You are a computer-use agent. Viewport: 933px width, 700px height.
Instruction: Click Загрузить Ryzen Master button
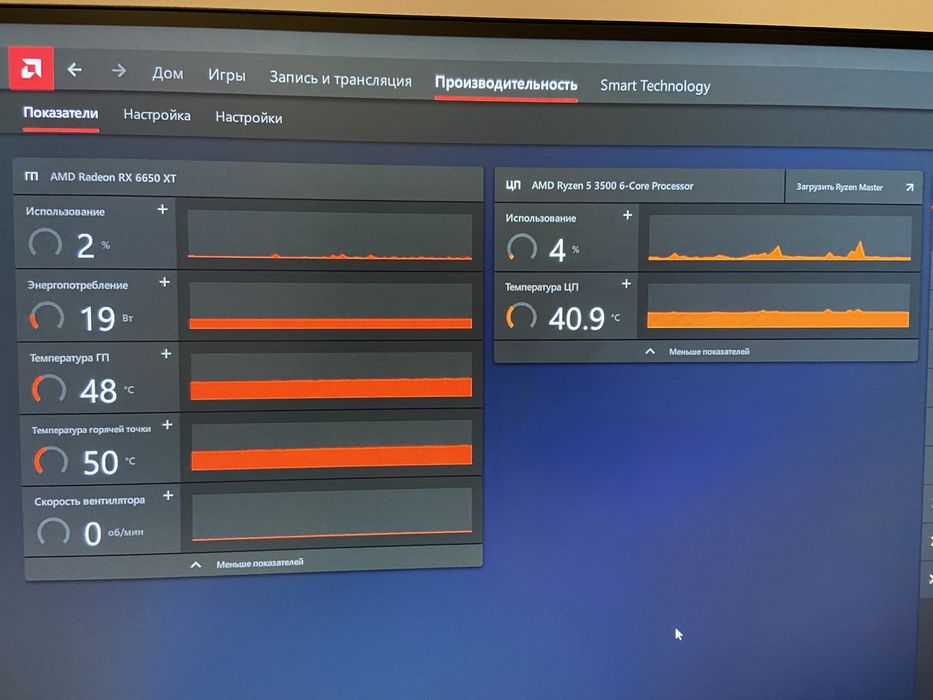click(853, 187)
